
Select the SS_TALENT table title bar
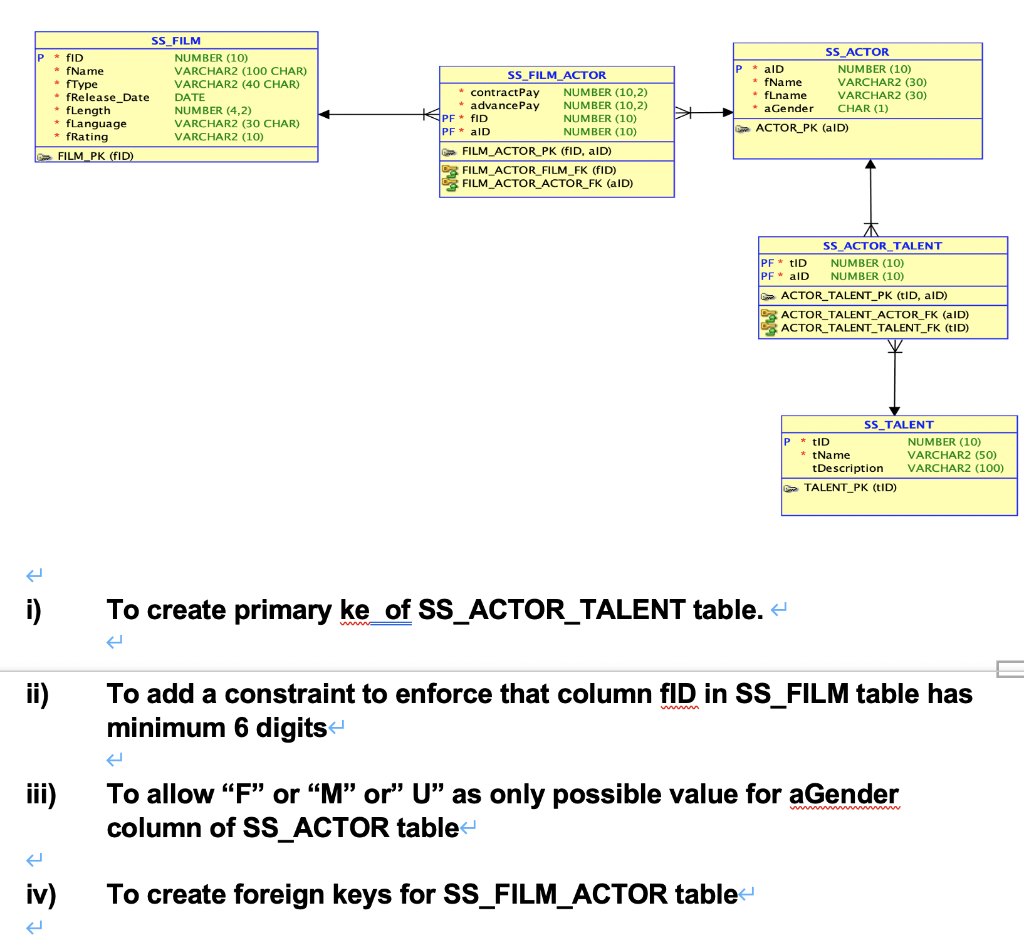[x=898, y=424]
